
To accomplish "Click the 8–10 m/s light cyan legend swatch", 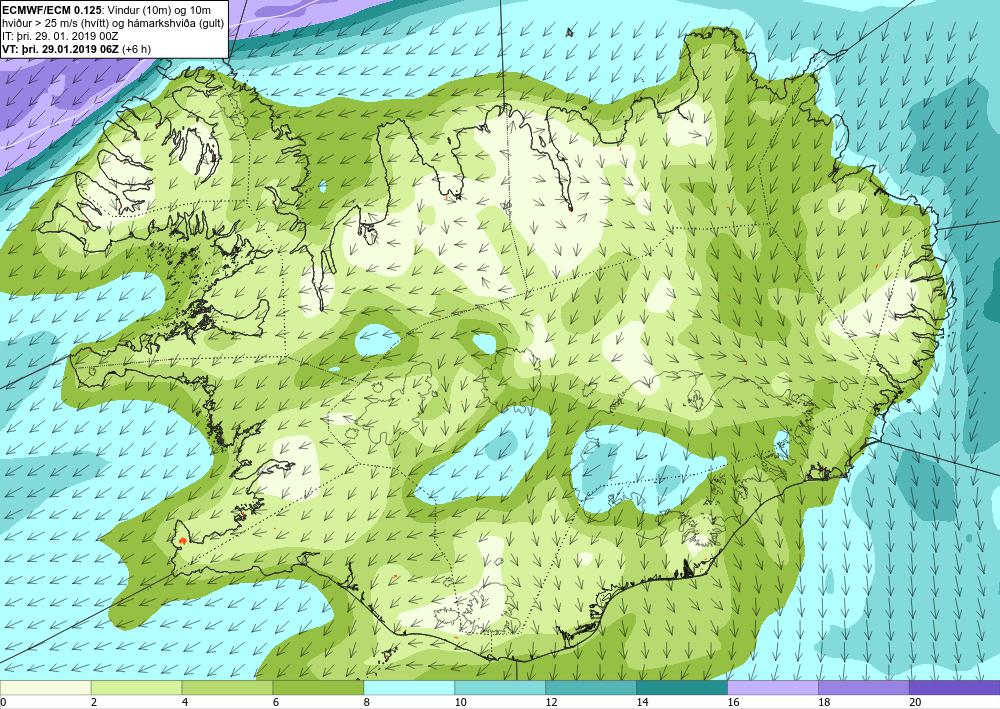I will pyautogui.click(x=409, y=688).
